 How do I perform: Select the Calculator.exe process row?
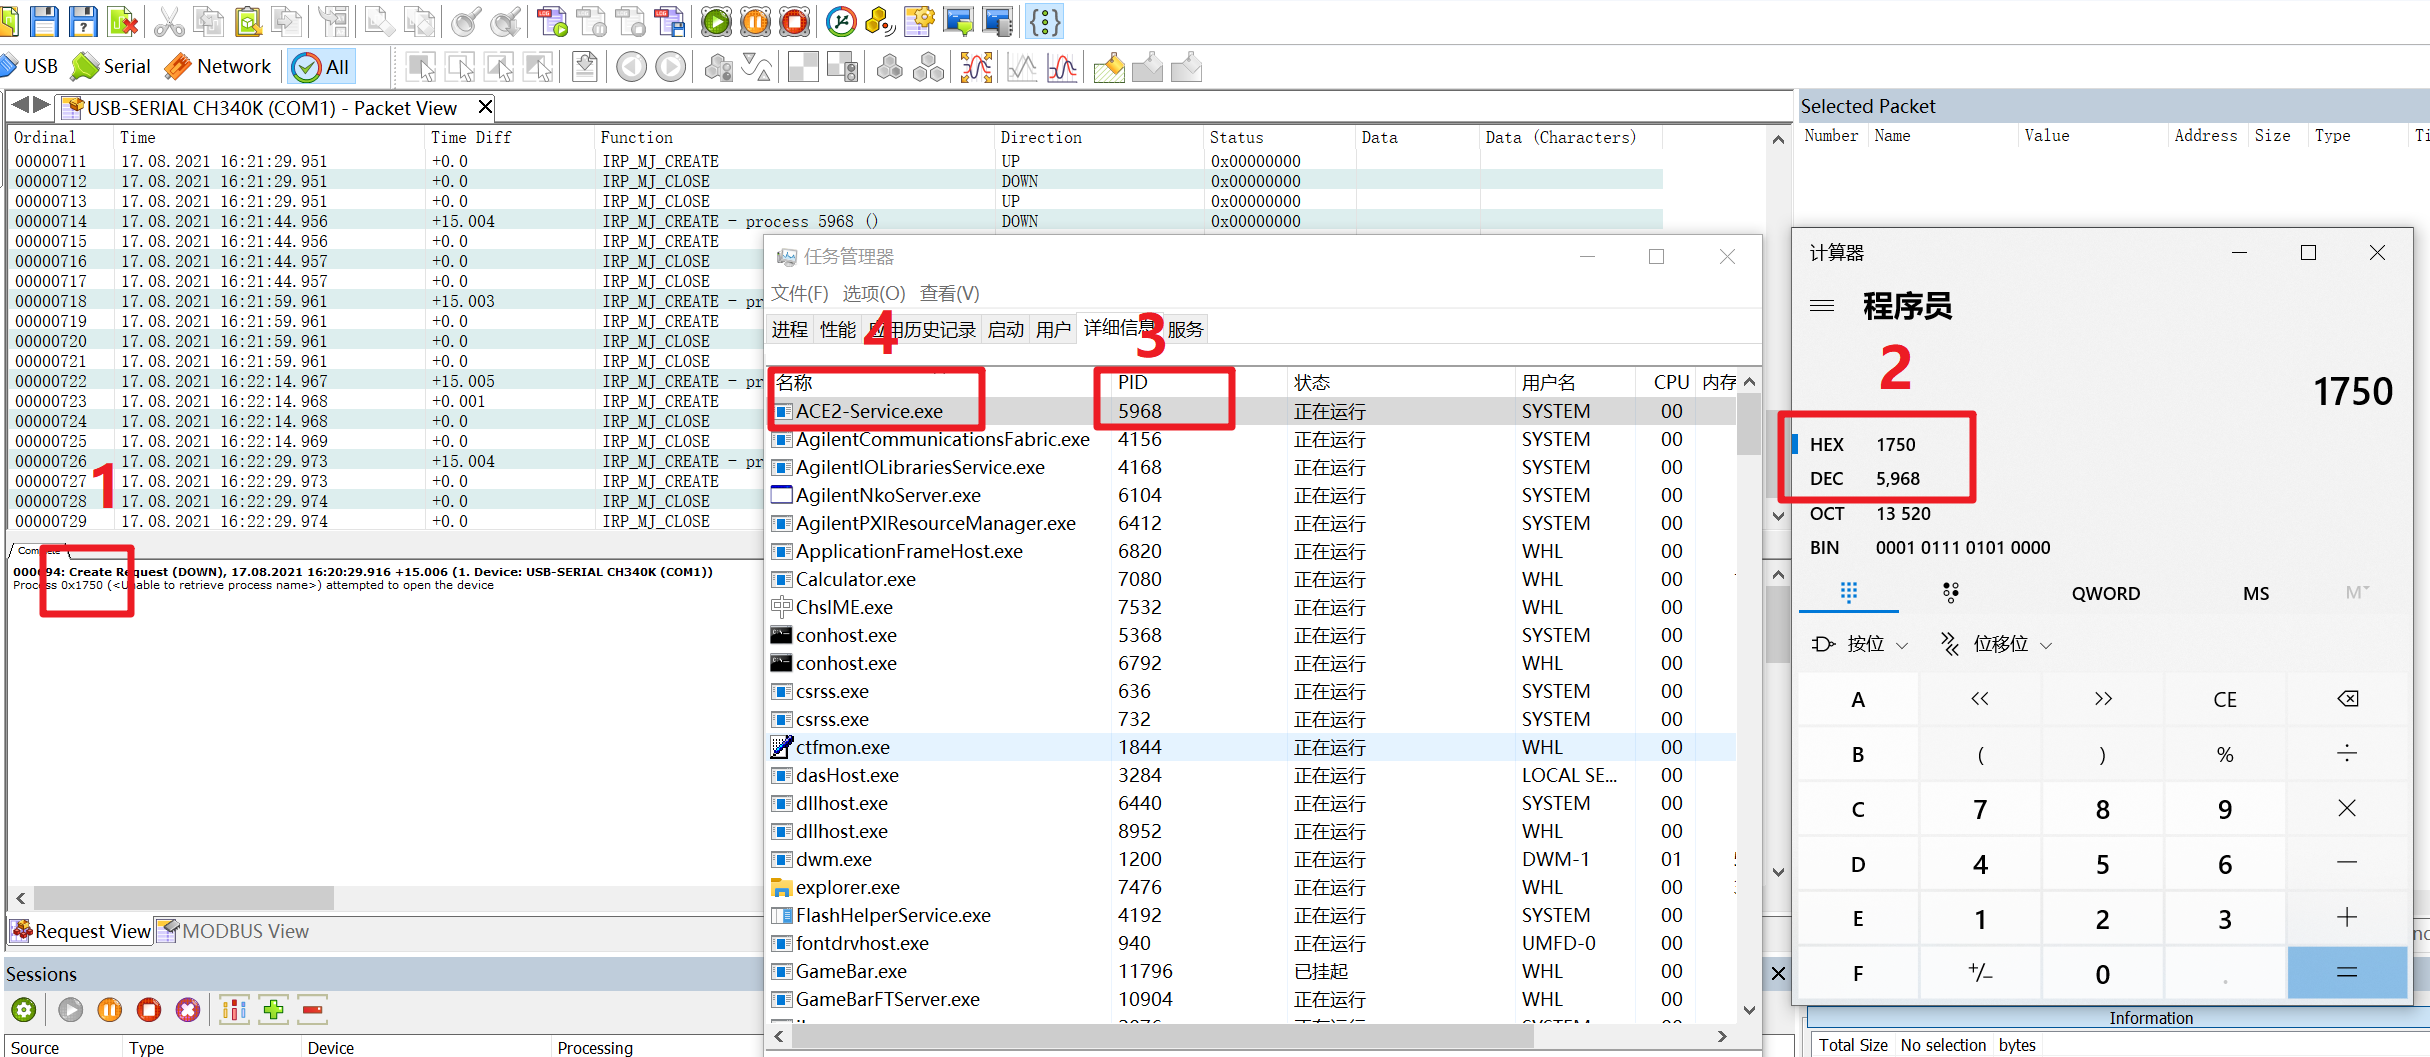point(1252,579)
